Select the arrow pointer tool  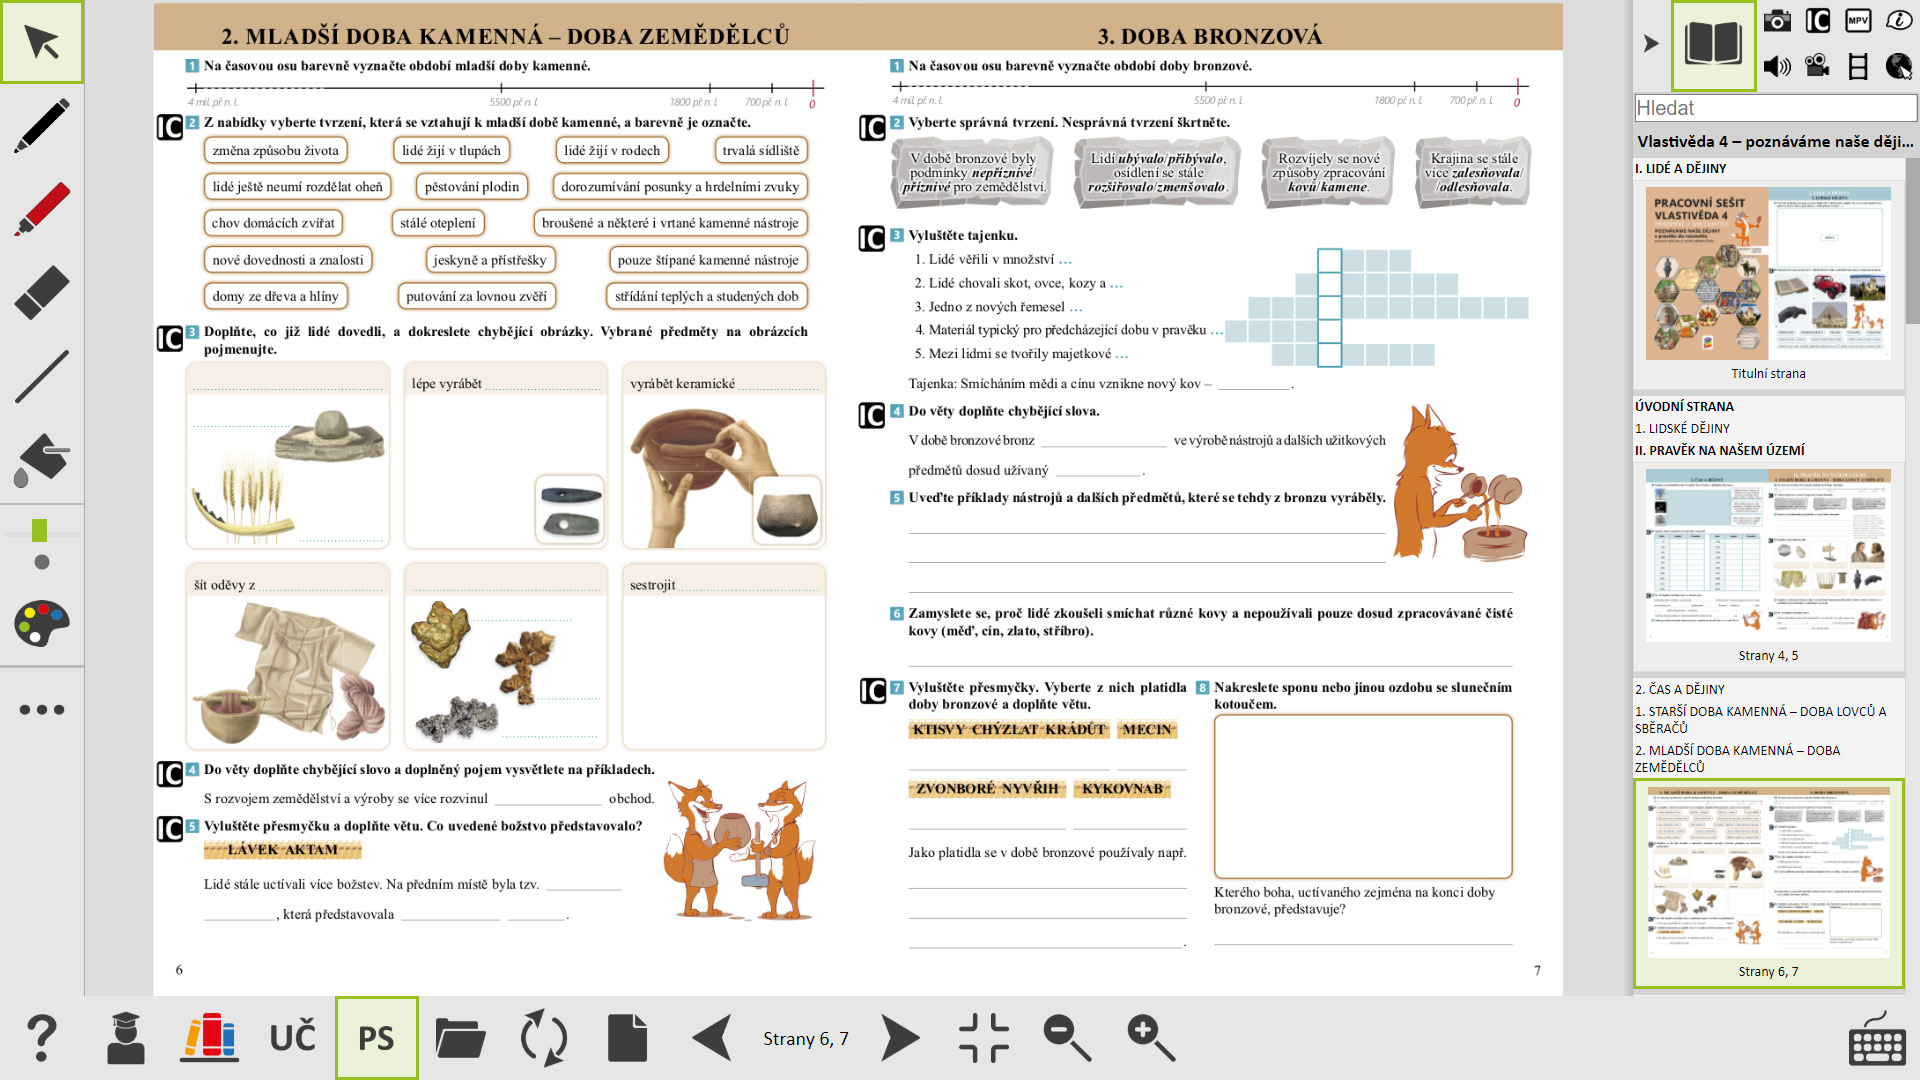tap(42, 42)
